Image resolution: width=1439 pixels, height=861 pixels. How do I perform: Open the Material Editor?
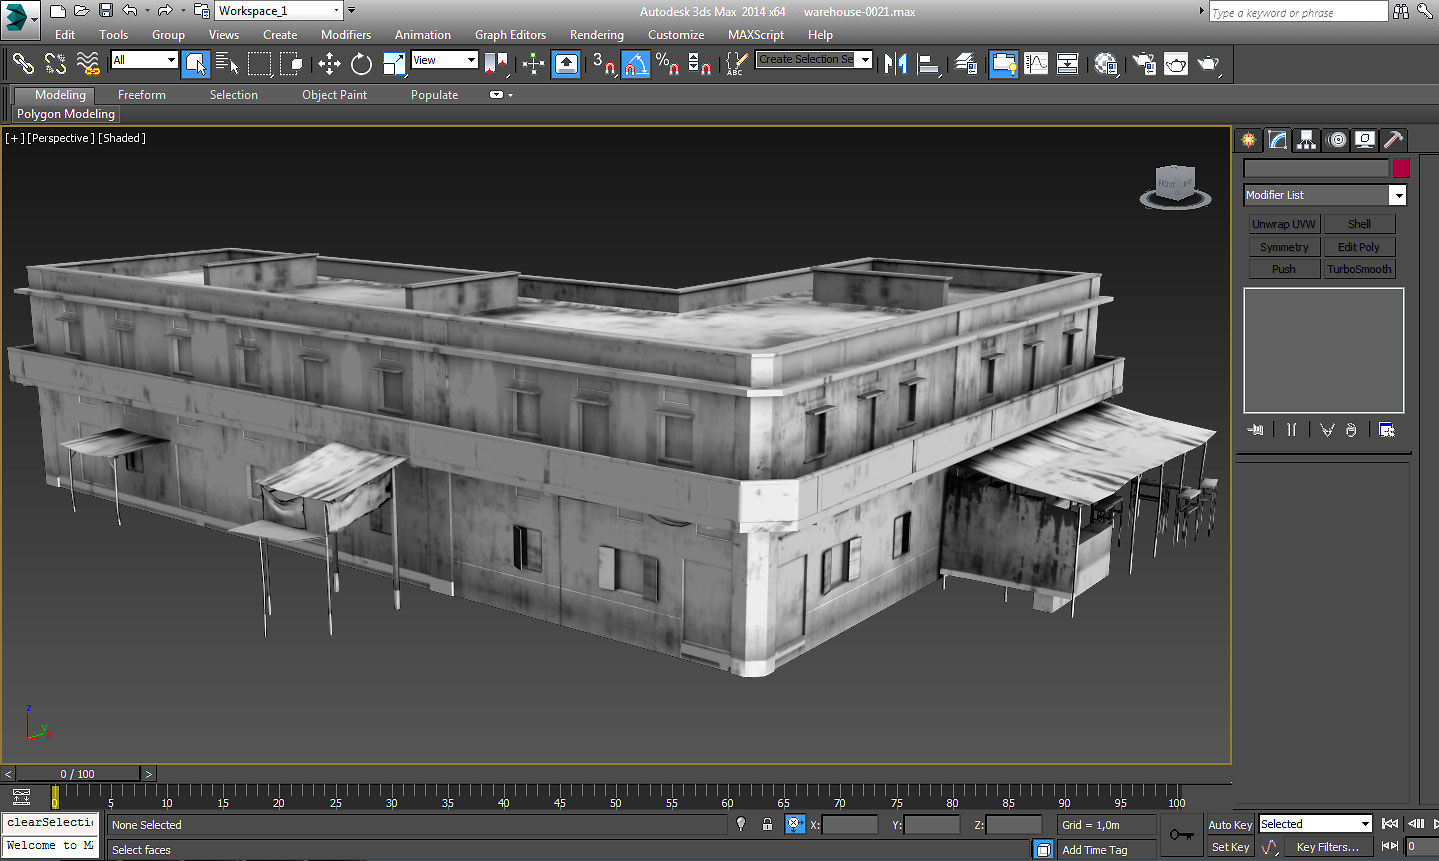1105,63
